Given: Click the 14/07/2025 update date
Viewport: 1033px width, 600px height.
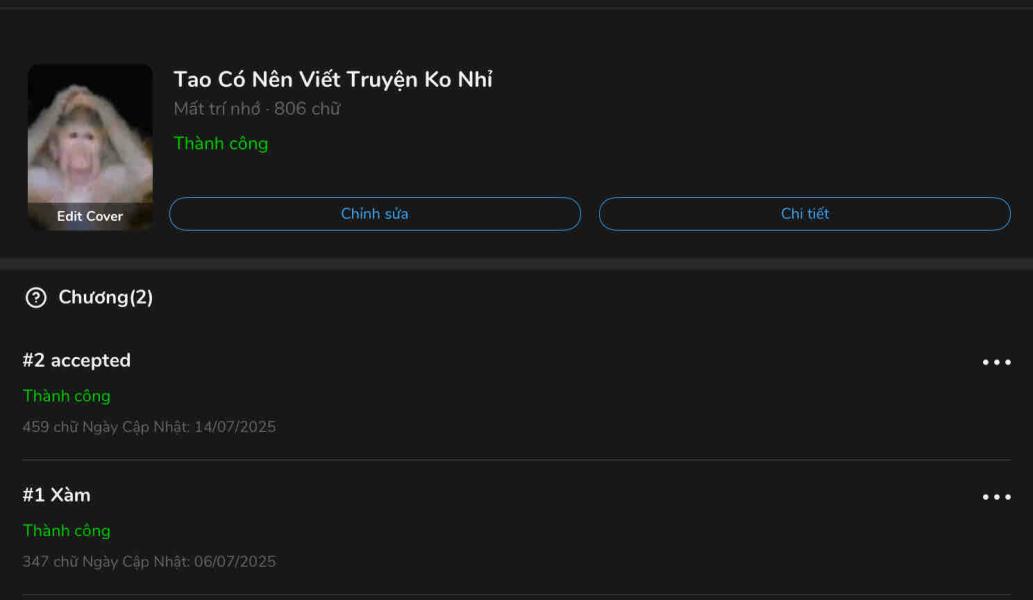Looking at the screenshot, I should [x=235, y=427].
